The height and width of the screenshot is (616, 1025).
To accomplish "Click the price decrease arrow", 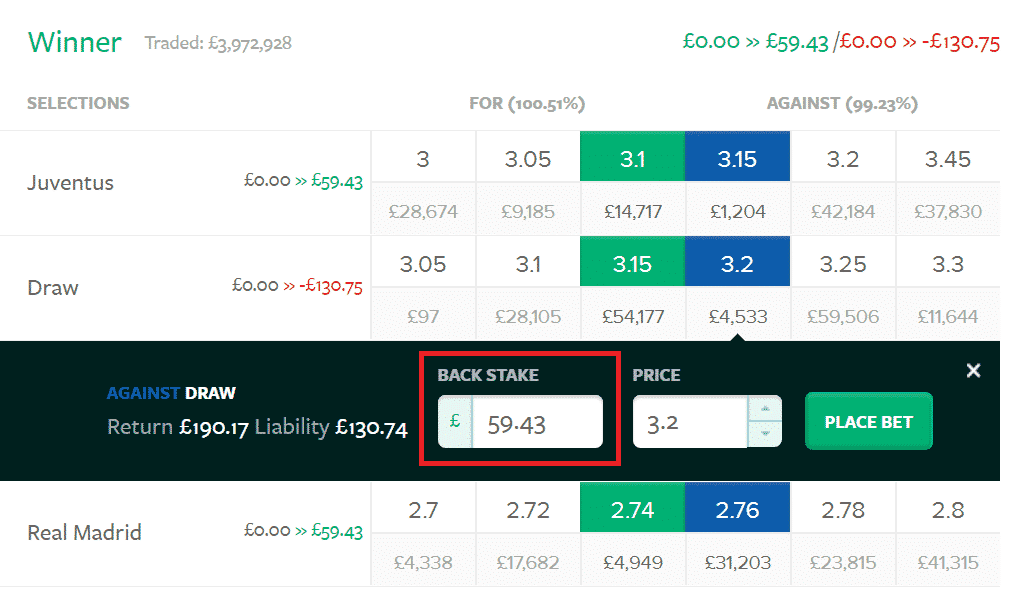I will point(765,434).
